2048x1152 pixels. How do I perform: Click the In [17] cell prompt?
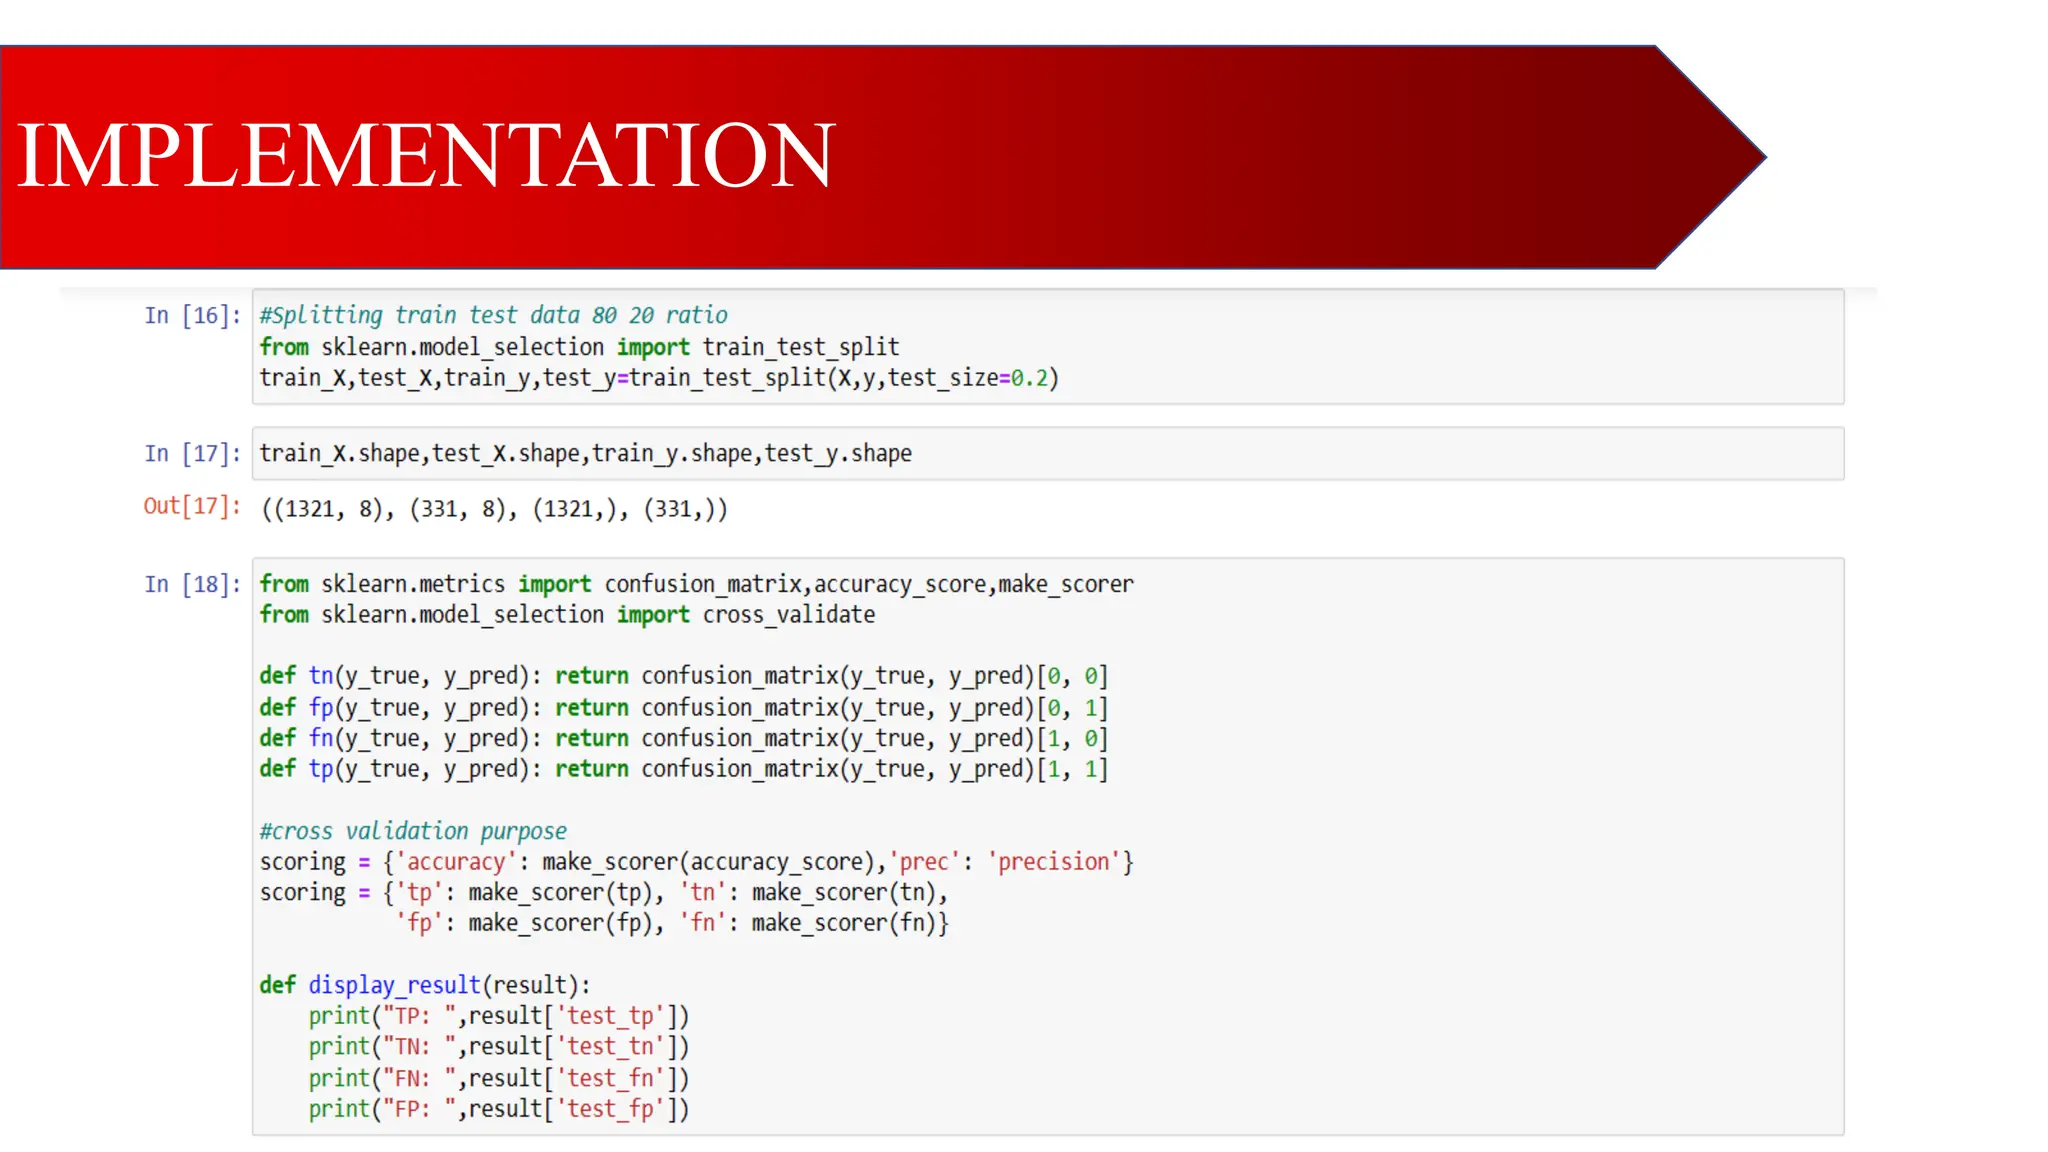pyautogui.click(x=192, y=454)
